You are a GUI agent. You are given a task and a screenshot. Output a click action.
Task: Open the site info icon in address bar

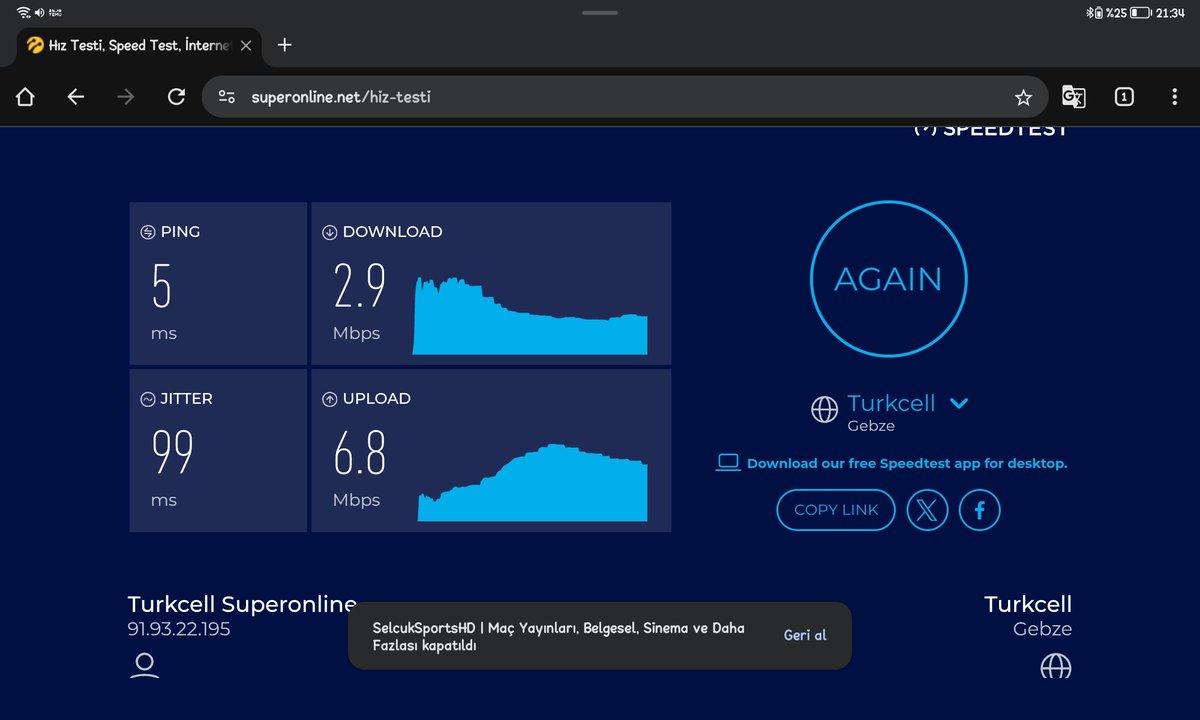pyautogui.click(x=227, y=97)
